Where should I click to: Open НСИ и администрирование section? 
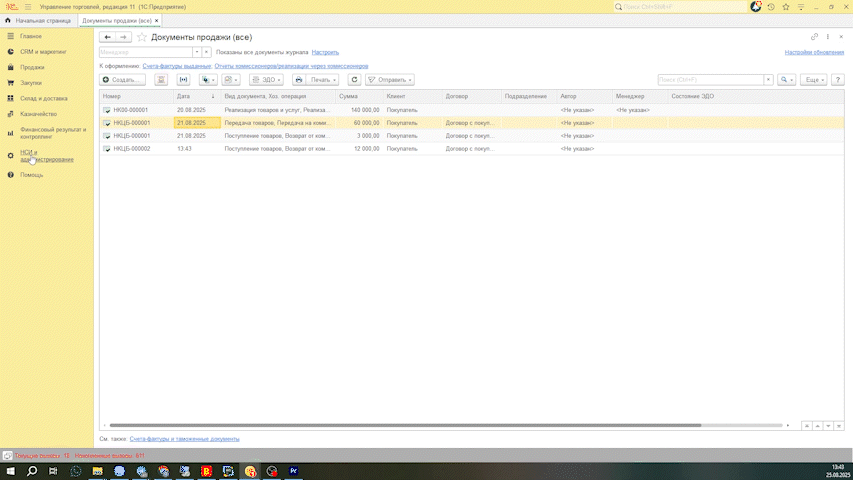pyautogui.click(x=46, y=156)
